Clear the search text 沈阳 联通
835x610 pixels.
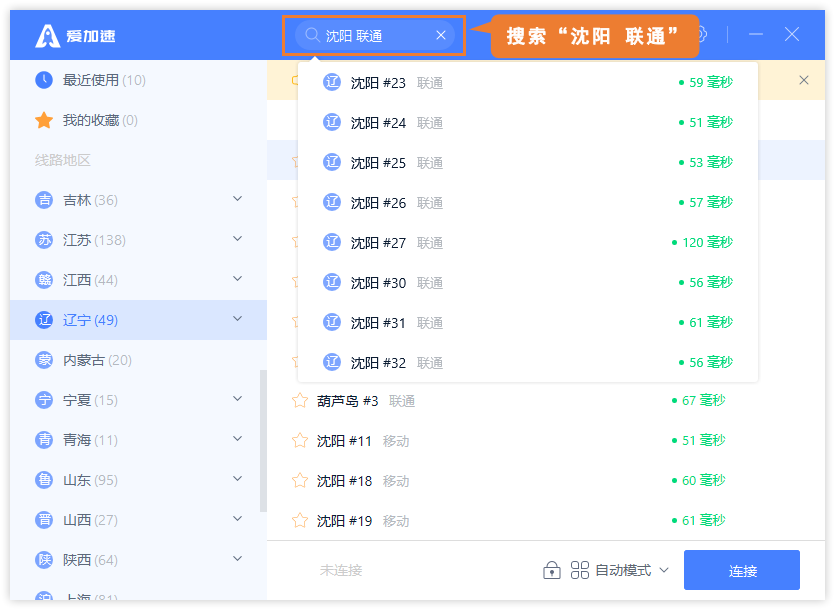coord(441,35)
